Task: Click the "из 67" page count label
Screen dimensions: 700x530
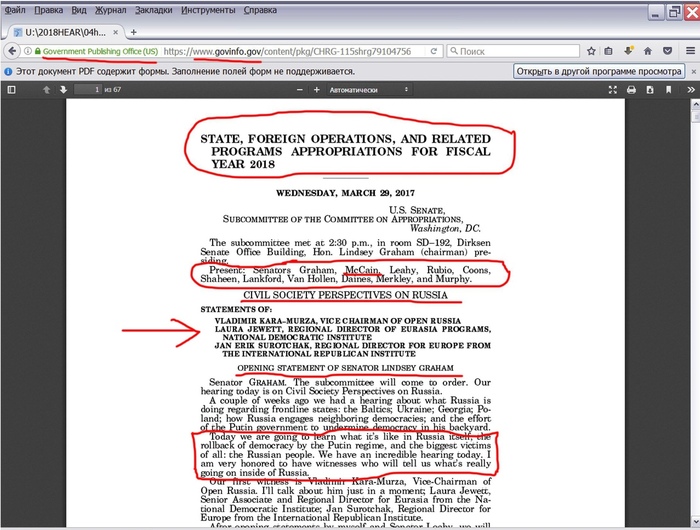Action: coord(112,90)
